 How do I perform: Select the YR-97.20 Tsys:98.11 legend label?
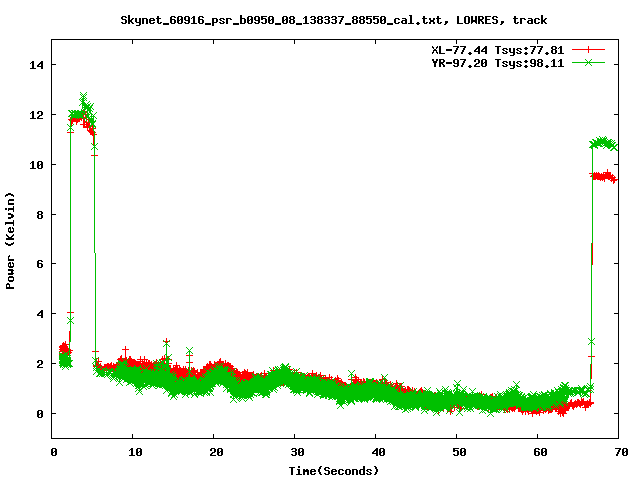click(x=498, y=63)
